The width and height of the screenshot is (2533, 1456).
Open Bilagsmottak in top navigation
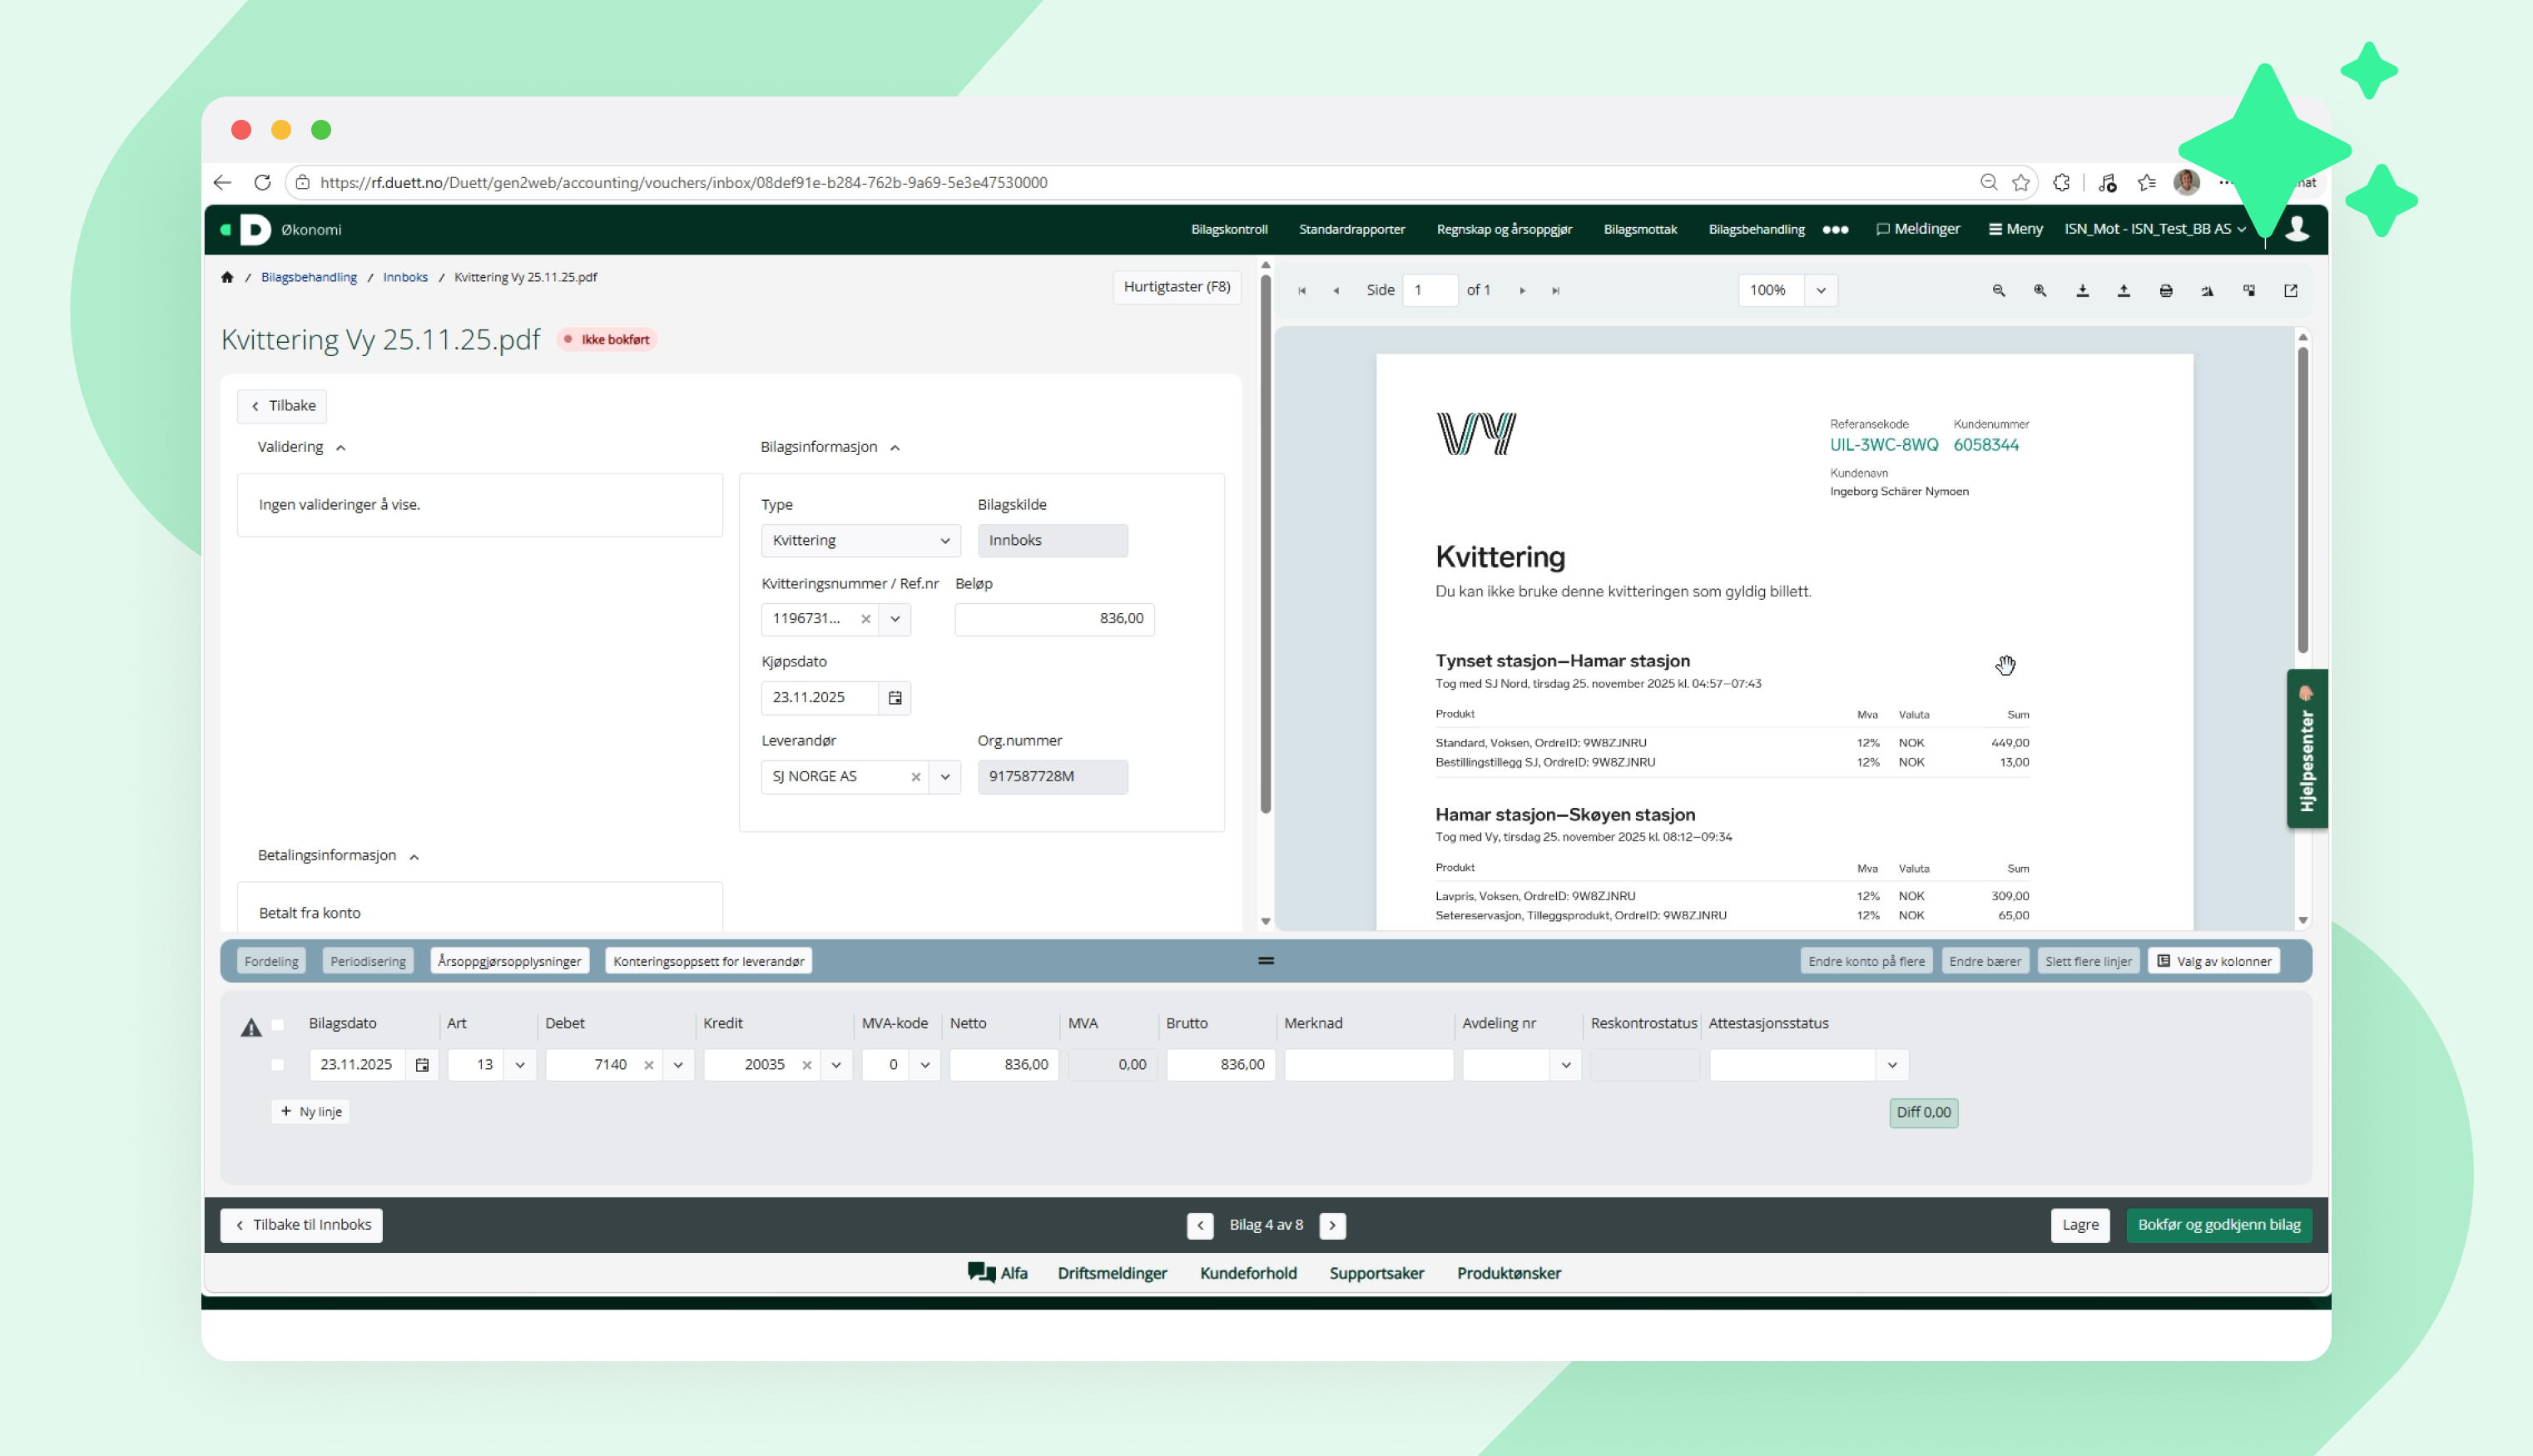pos(1640,230)
